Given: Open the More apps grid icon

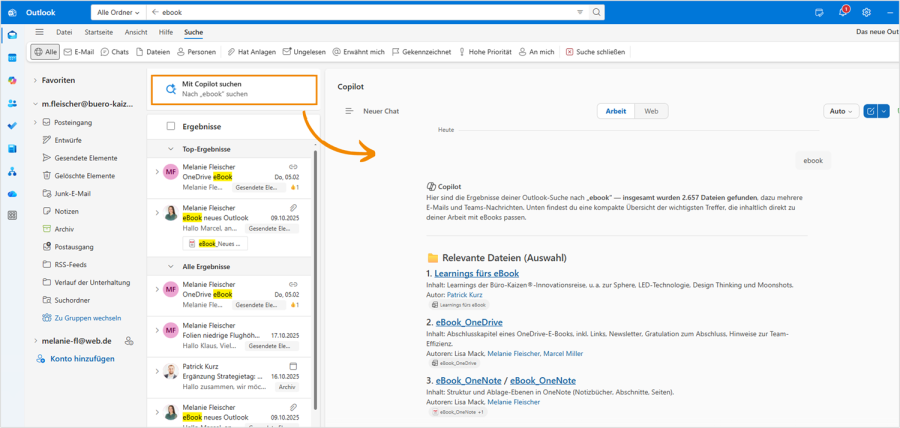Looking at the screenshot, I should (12, 216).
